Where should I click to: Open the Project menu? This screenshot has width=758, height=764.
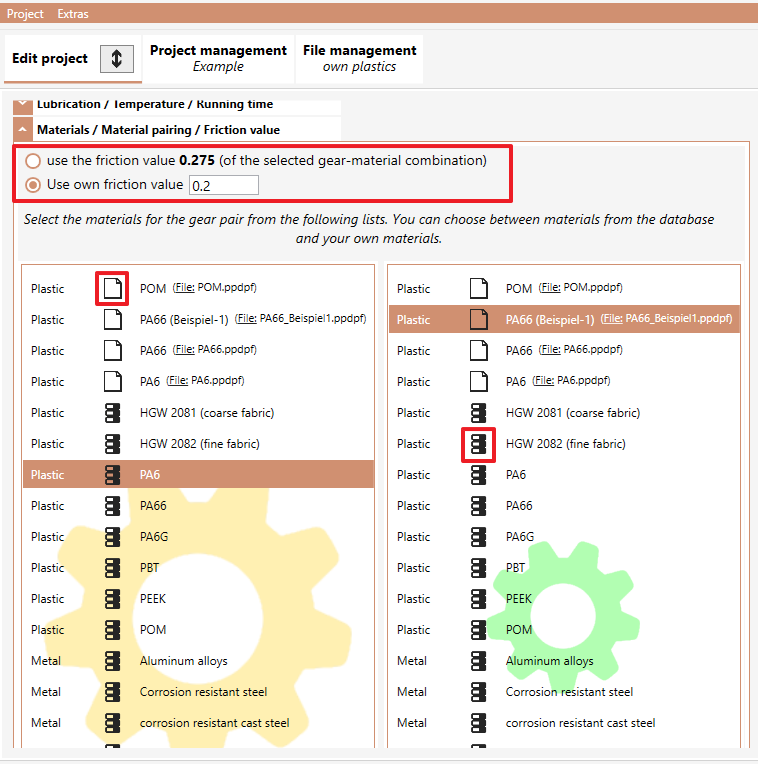point(25,14)
